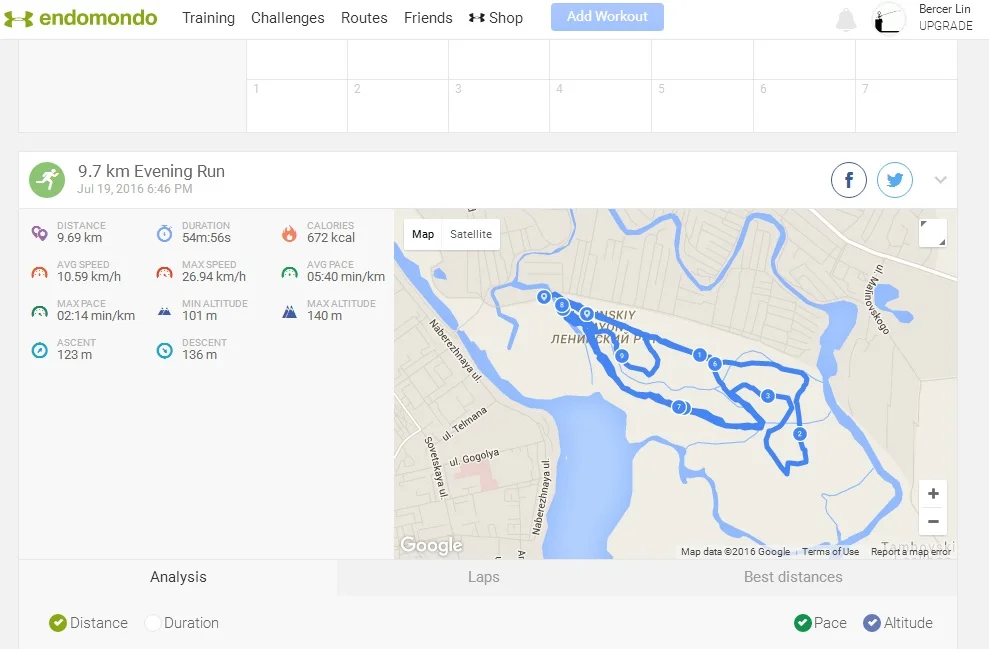Screen dimensions: 989x649
Task: Open the Challenges menu
Action: (287, 18)
